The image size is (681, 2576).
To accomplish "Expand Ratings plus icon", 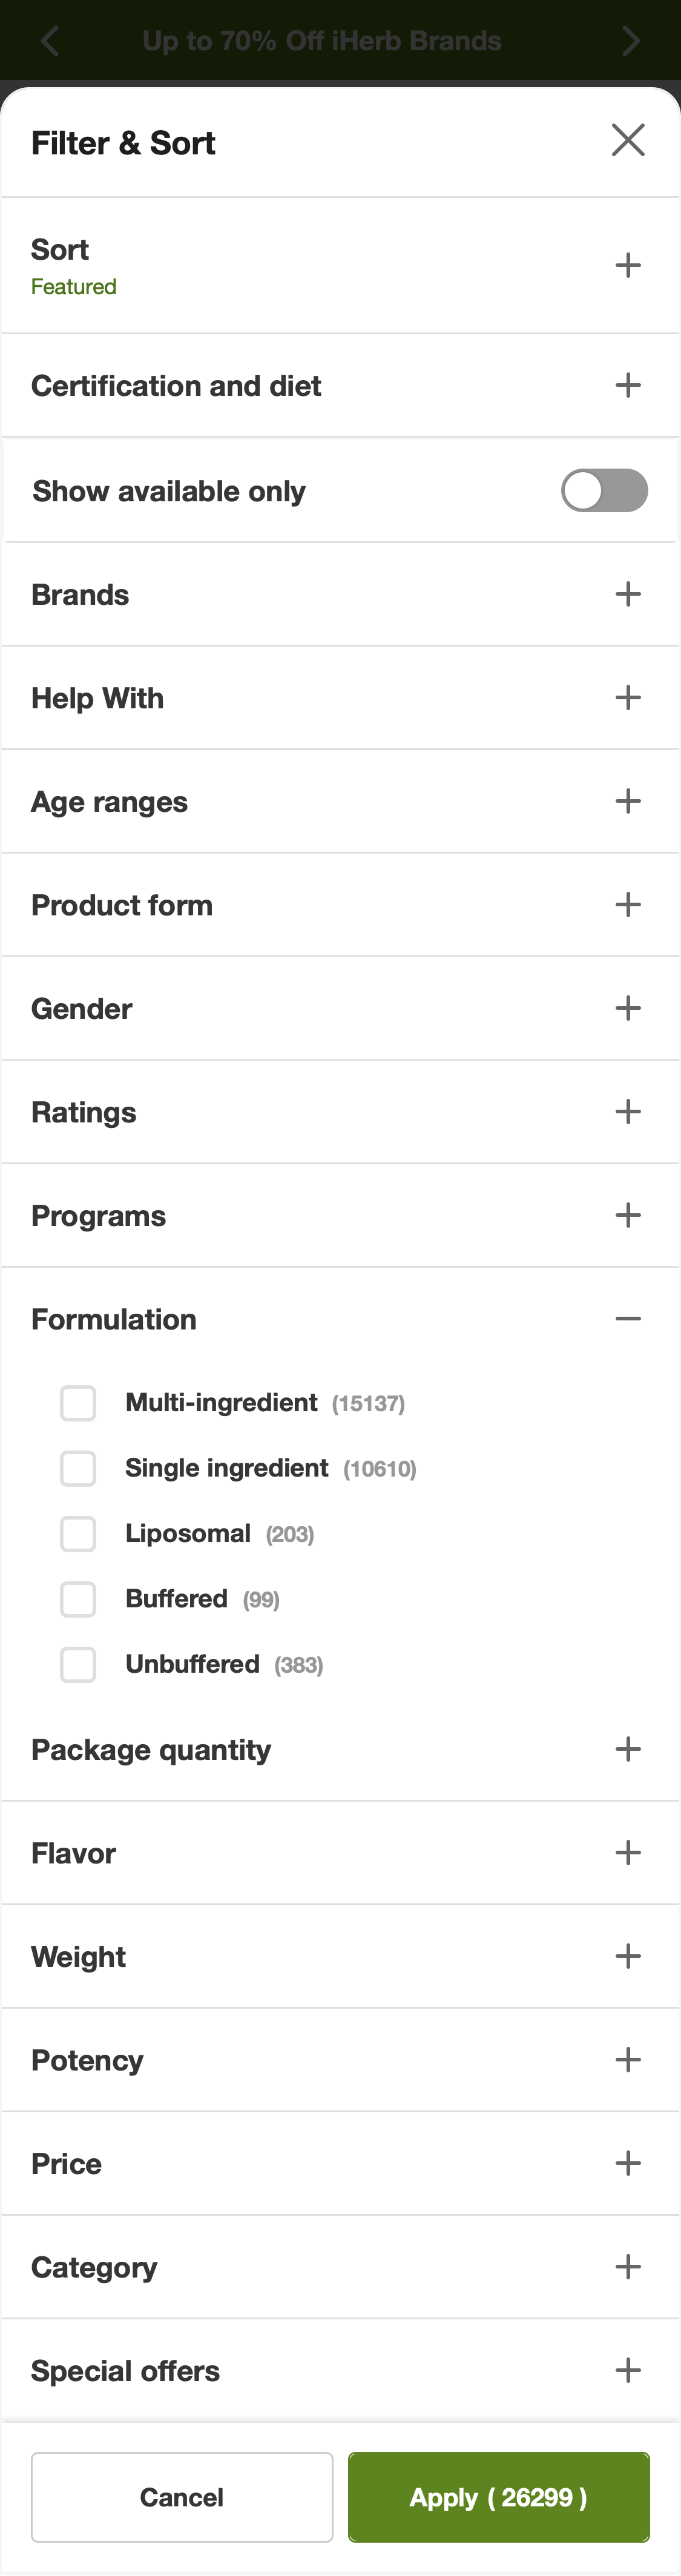I will [628, 1112].
